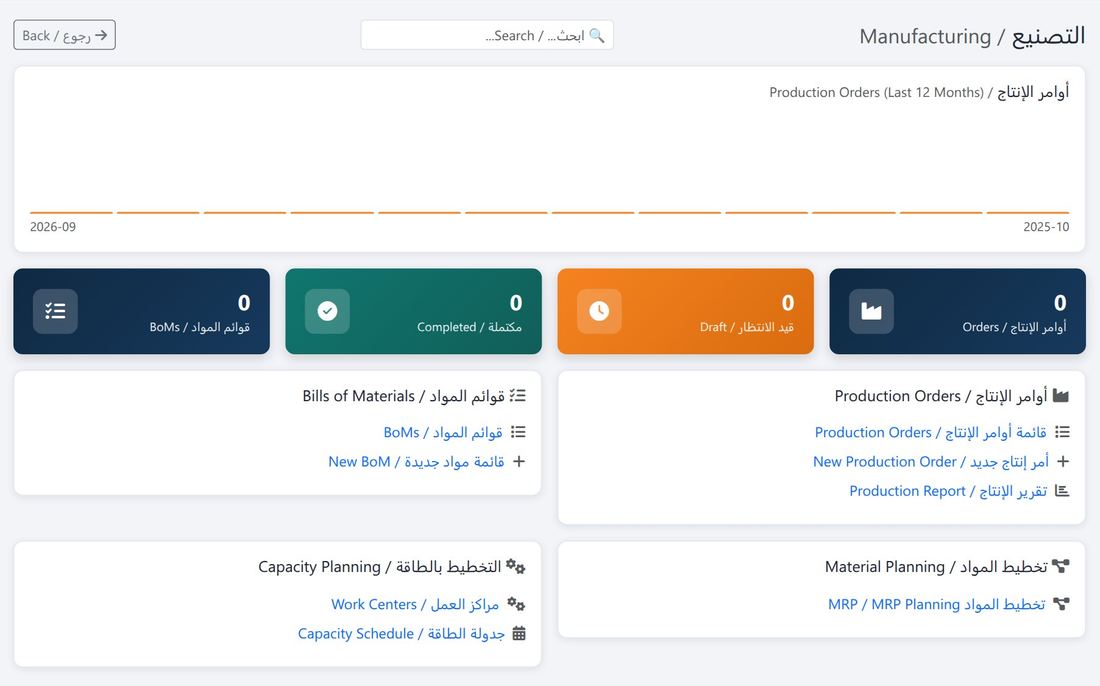Viewport: 1100px width, 686px height.
Task: Open the Draft / قيد الانتظار stat card
Action: coord(685,311)
